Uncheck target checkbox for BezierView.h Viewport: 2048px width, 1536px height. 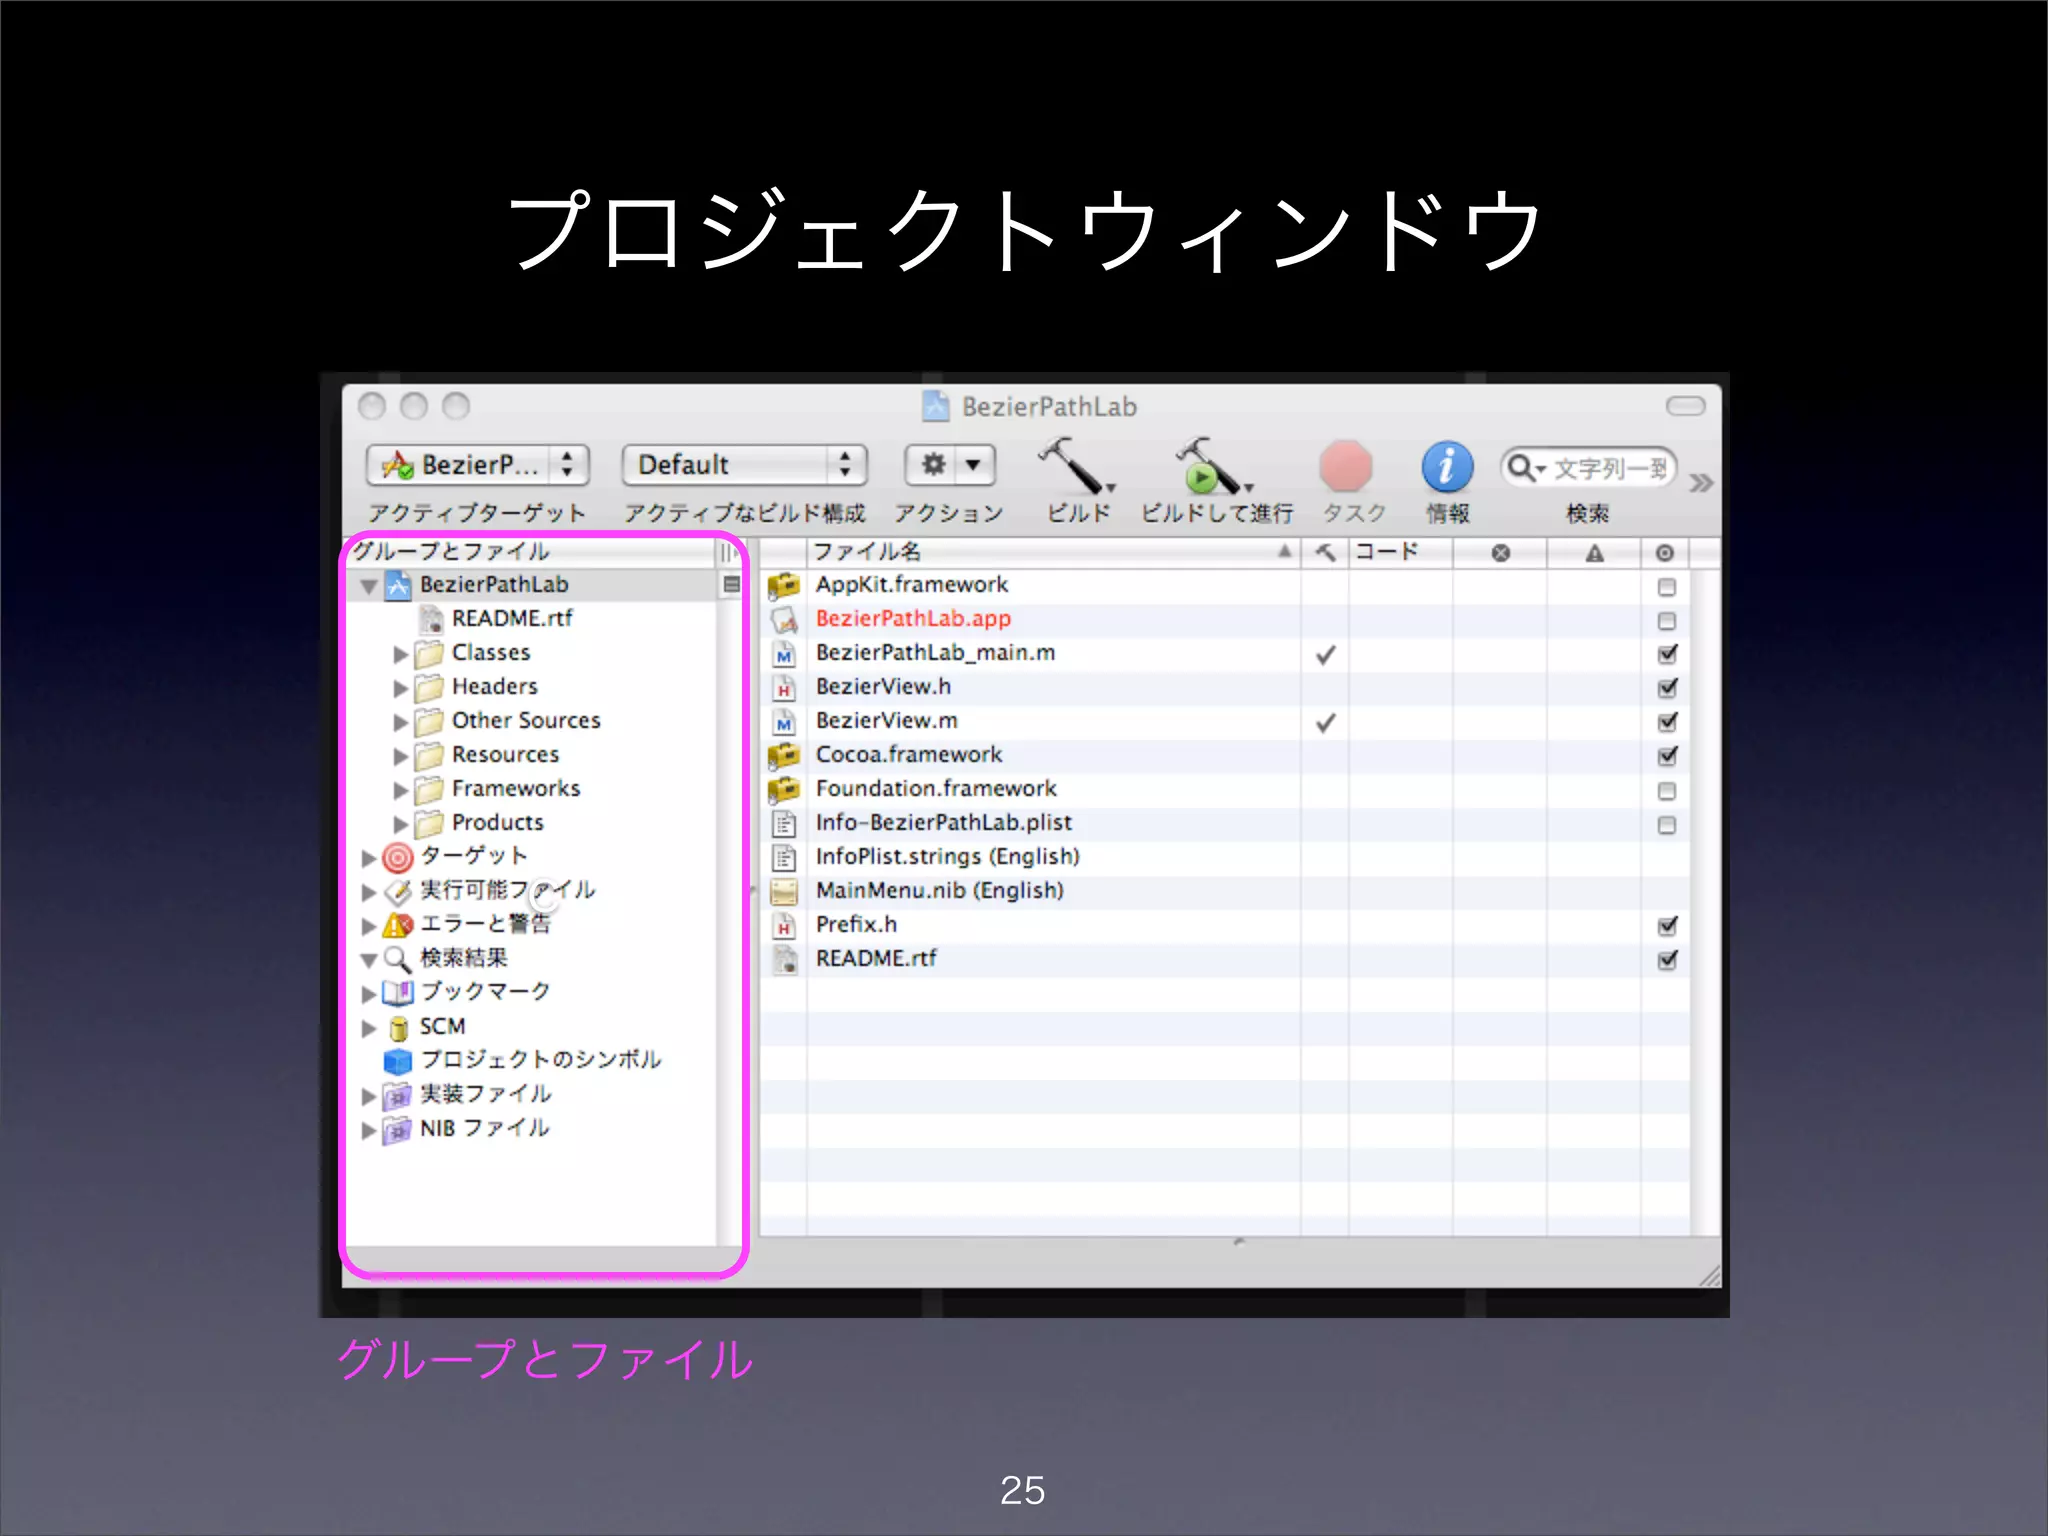[1667, 688]
